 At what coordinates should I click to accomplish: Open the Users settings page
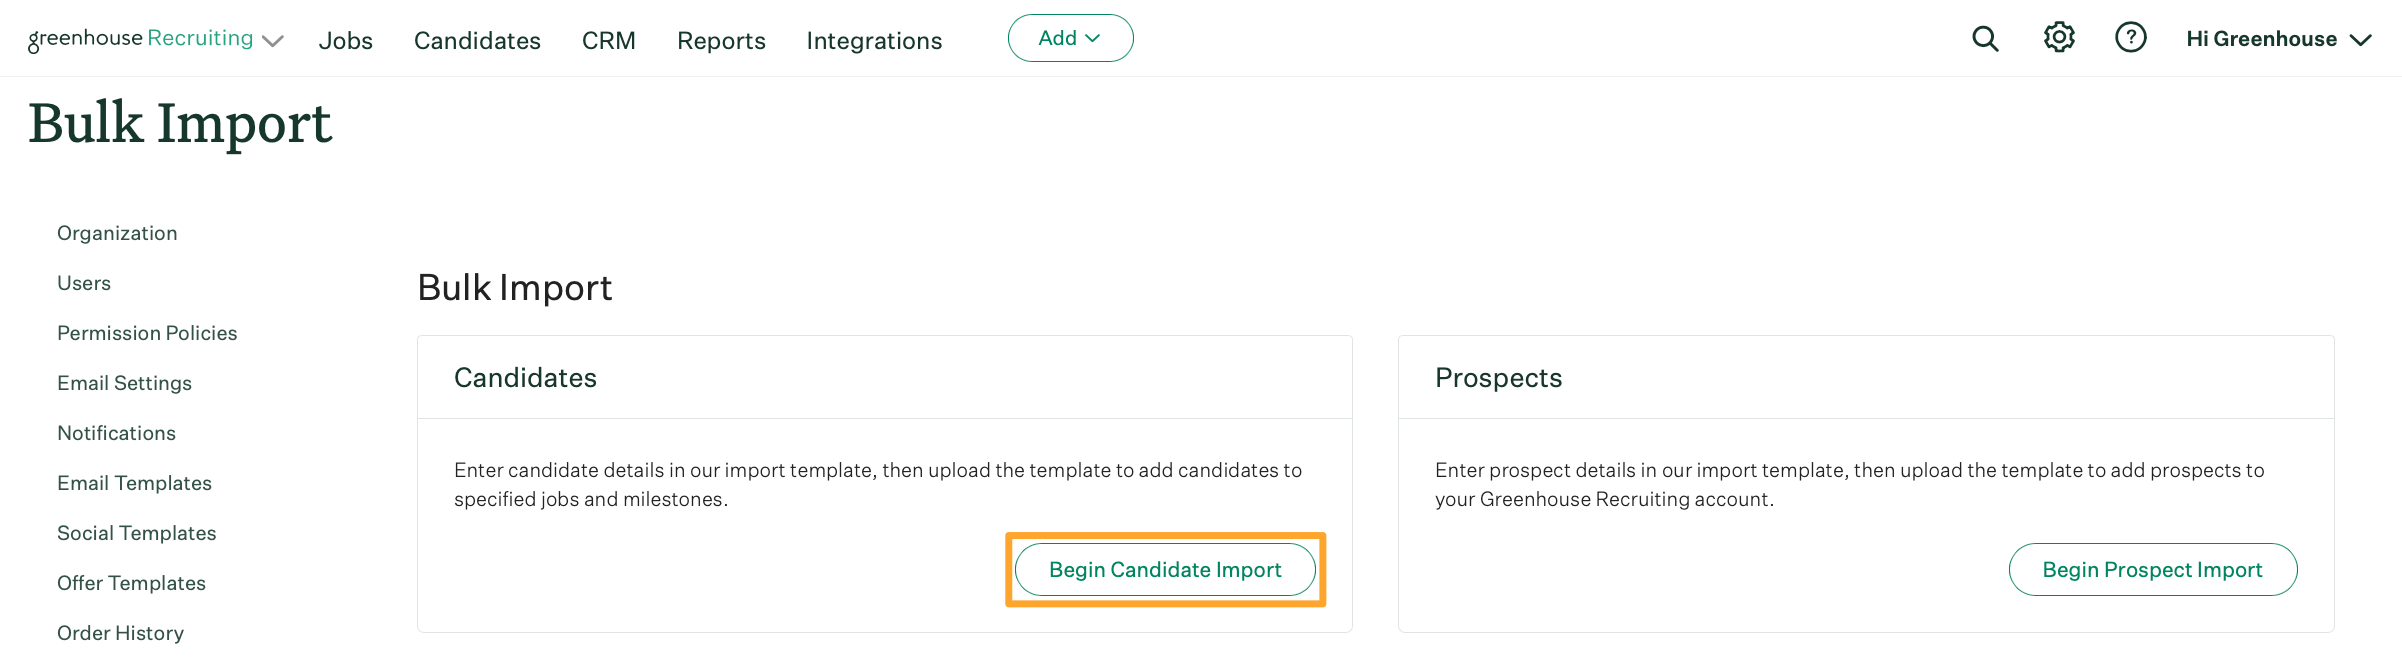83,282
